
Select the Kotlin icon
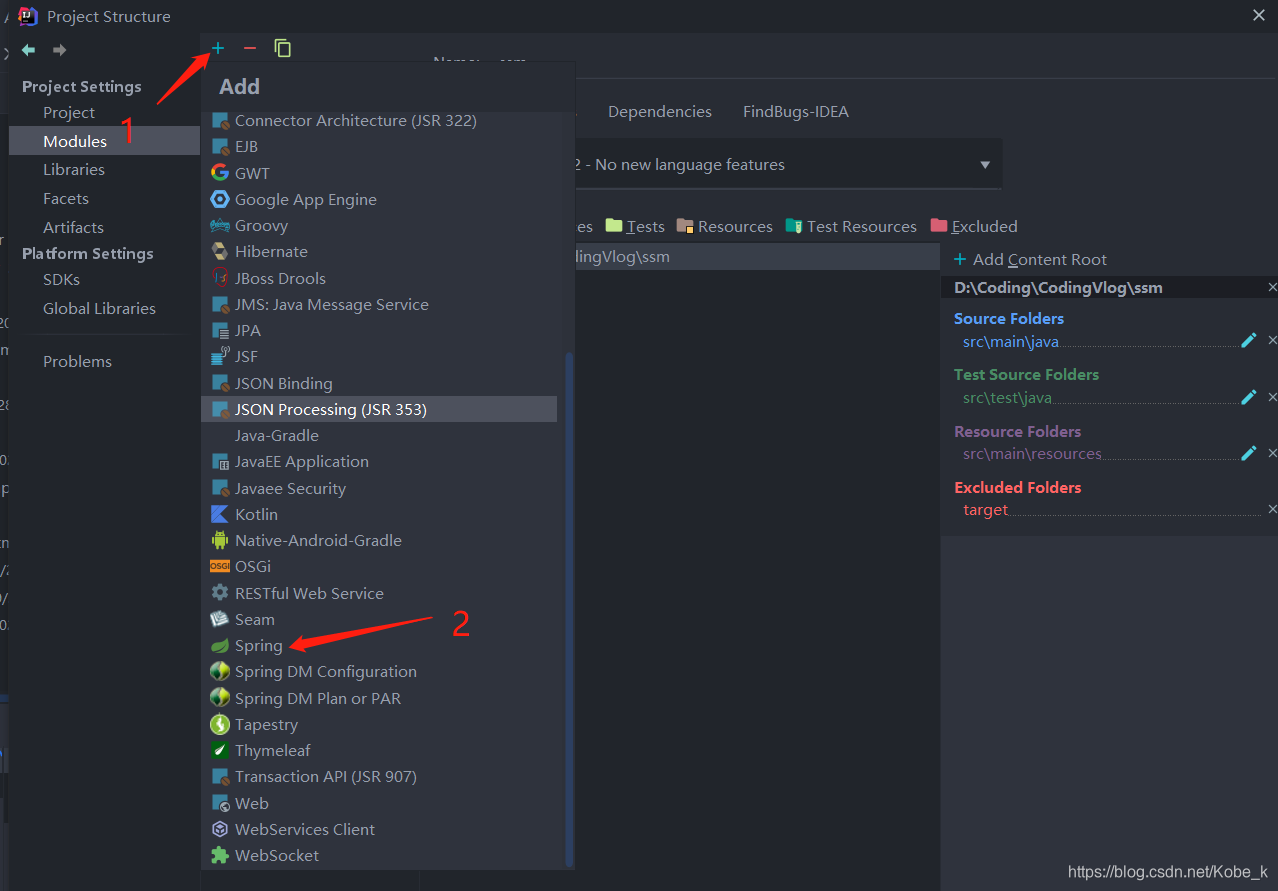(220, 514)
